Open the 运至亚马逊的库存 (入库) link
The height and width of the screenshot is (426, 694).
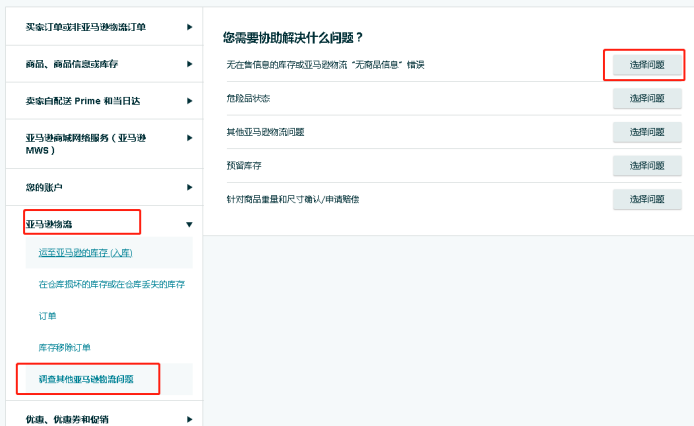(85, 252)
